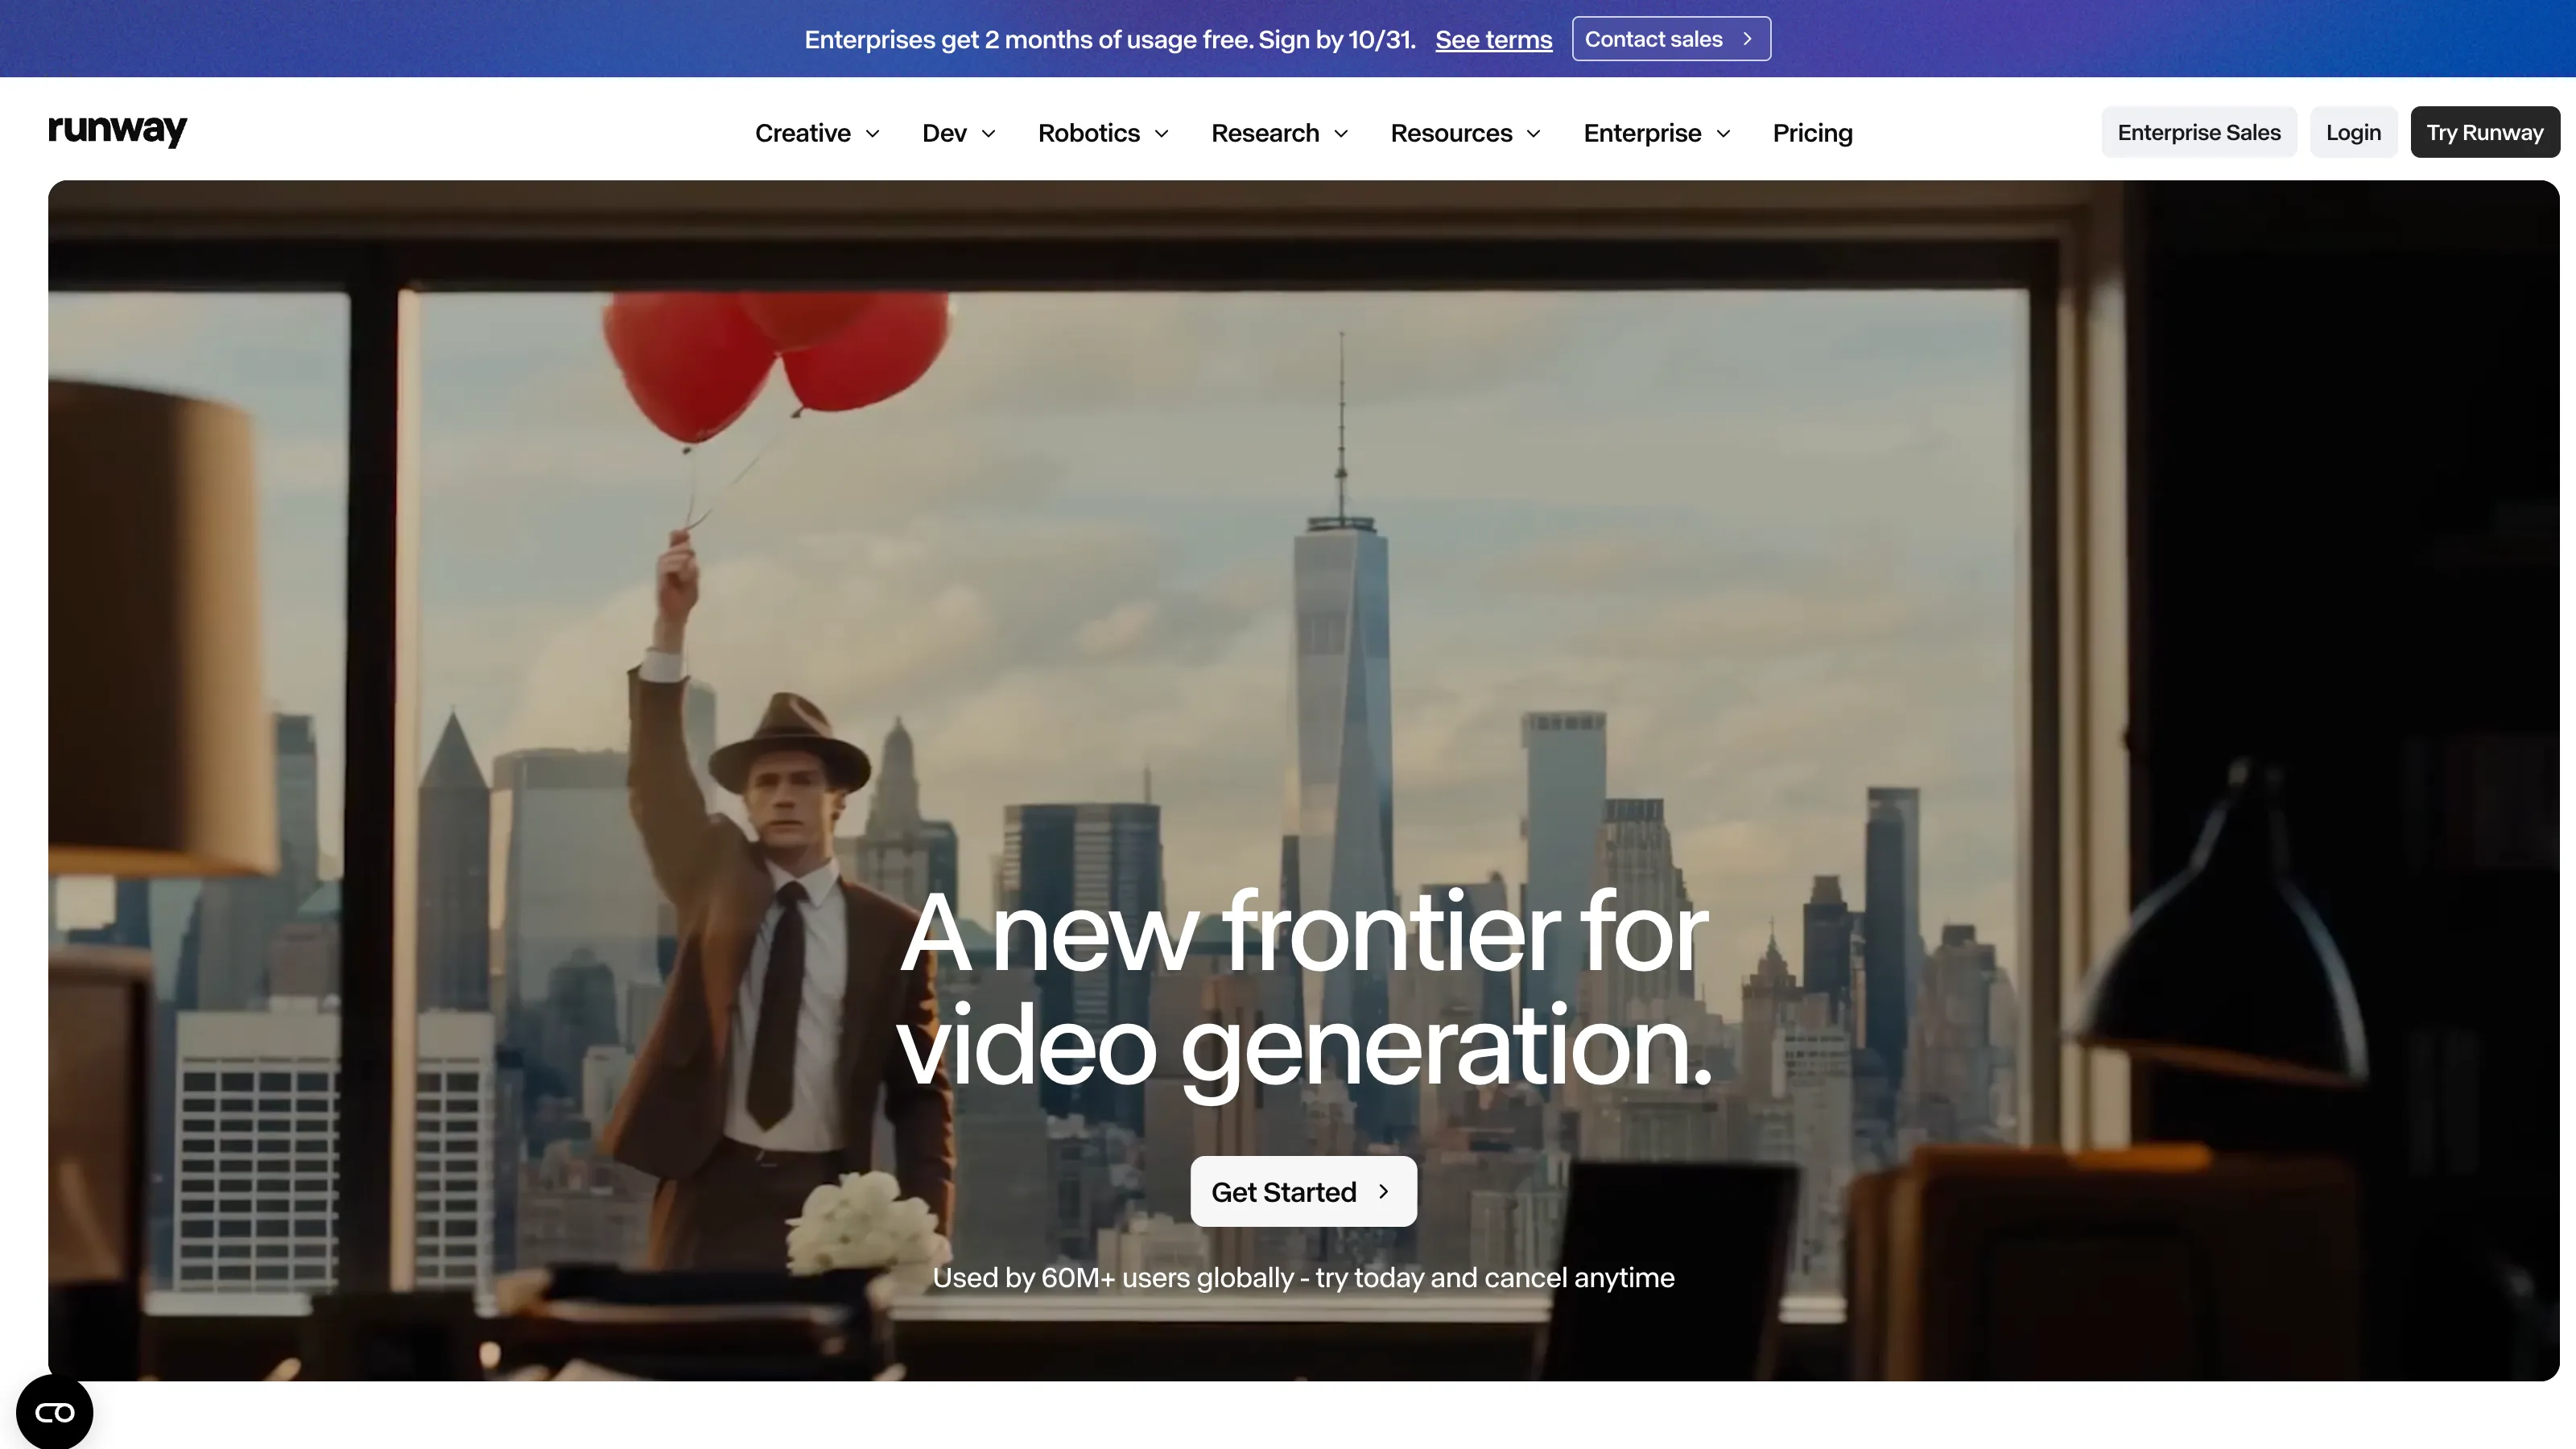Click the 'Used by 60M+ users globally' text
The image size is (2576, 1449).
click(x=1113, y=1278)
